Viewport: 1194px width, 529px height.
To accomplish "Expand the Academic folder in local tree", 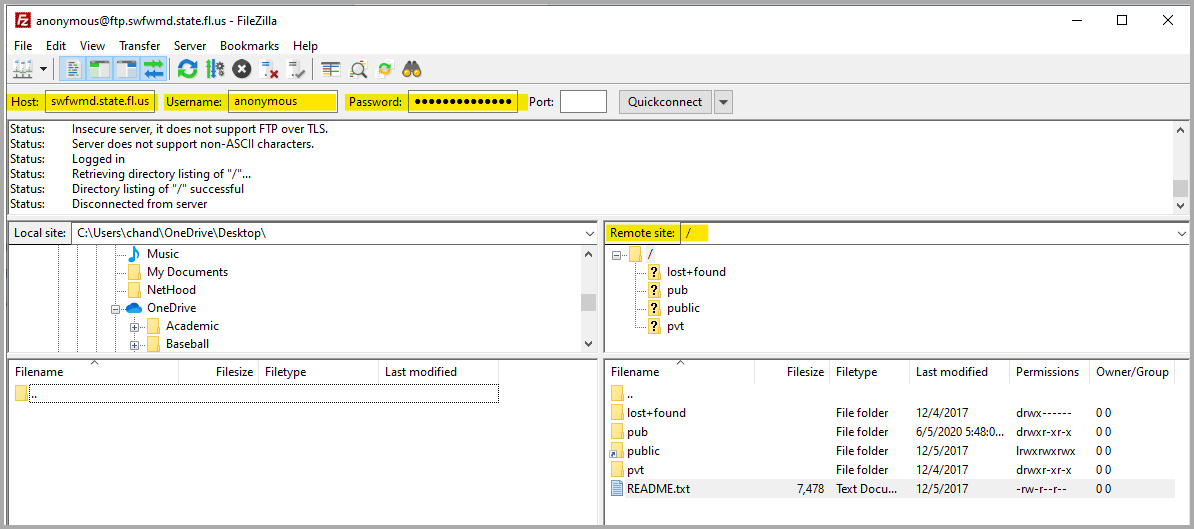I will (134, 326).
